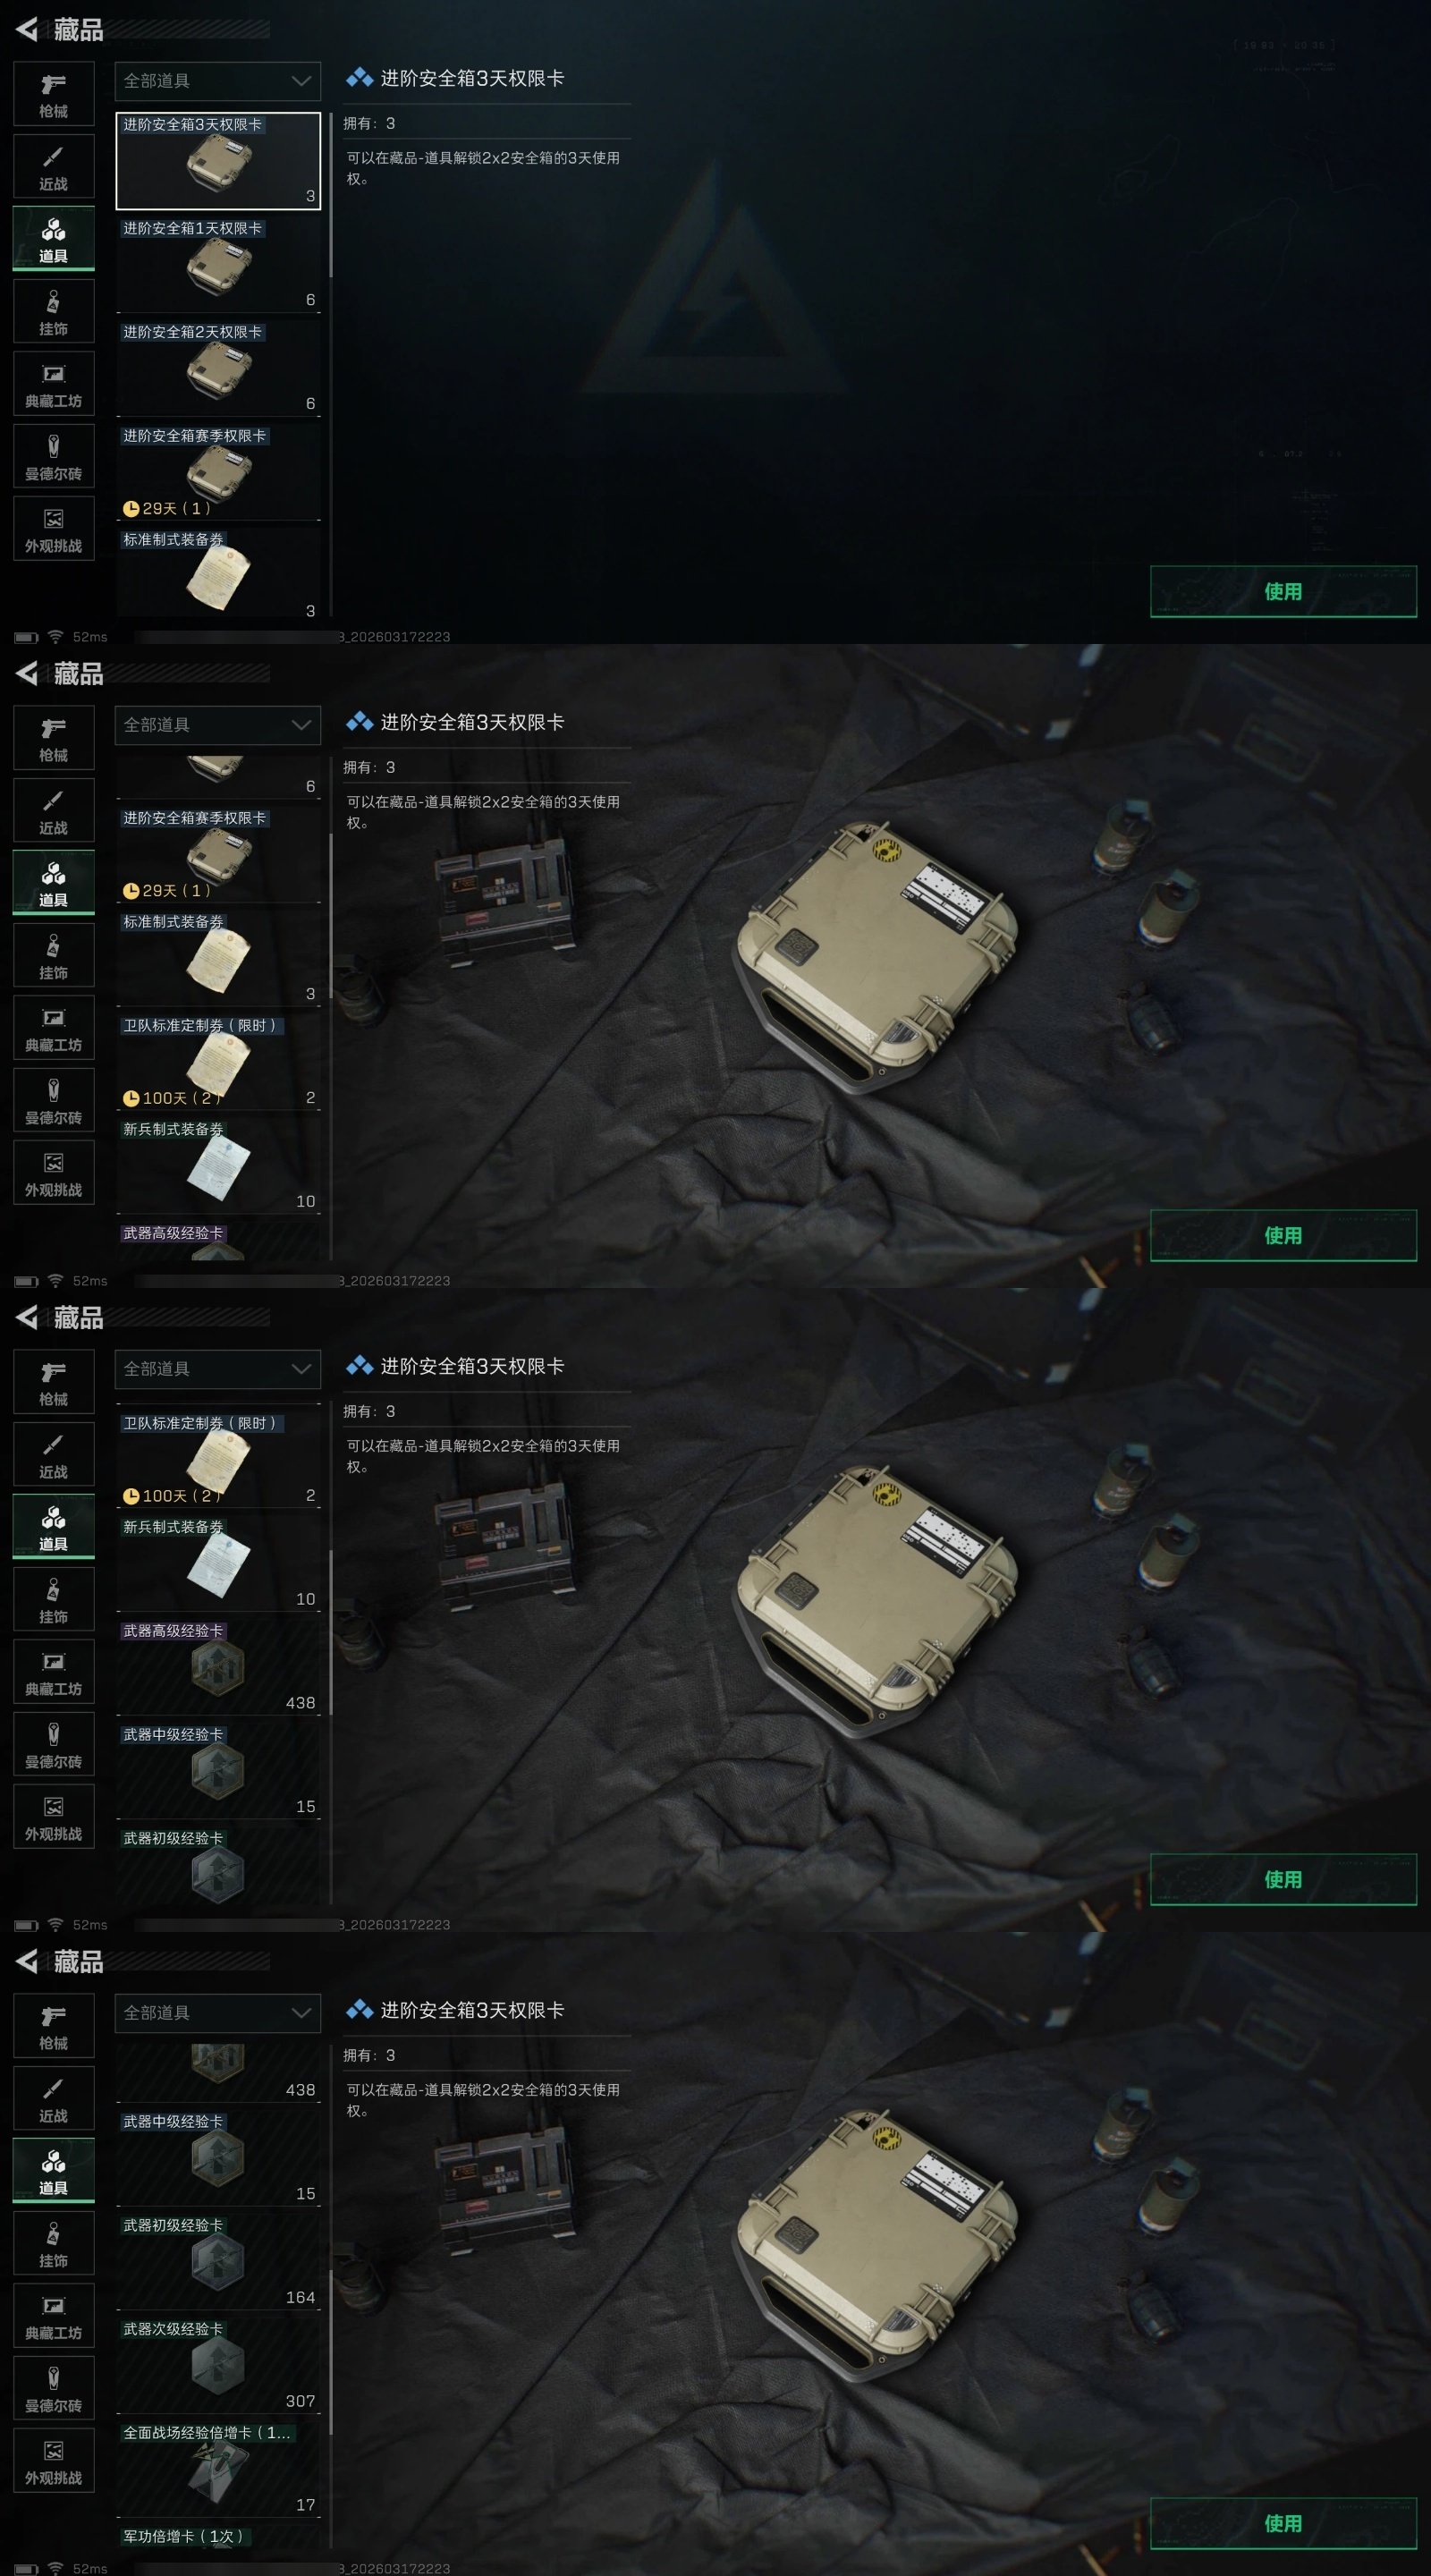Viewport: 1431px width, 2576px height.
Task: Open 近战 tab on the triangle-logo screen
Action: pyautogui.click(x=53, y=167)
